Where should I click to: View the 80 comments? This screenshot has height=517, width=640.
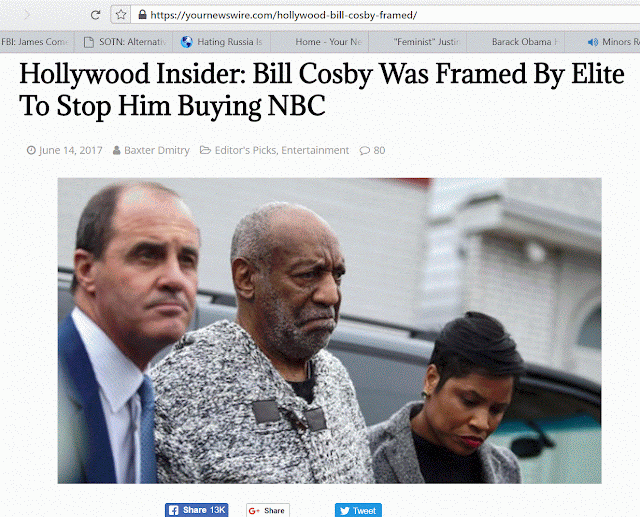coord(373,151)
